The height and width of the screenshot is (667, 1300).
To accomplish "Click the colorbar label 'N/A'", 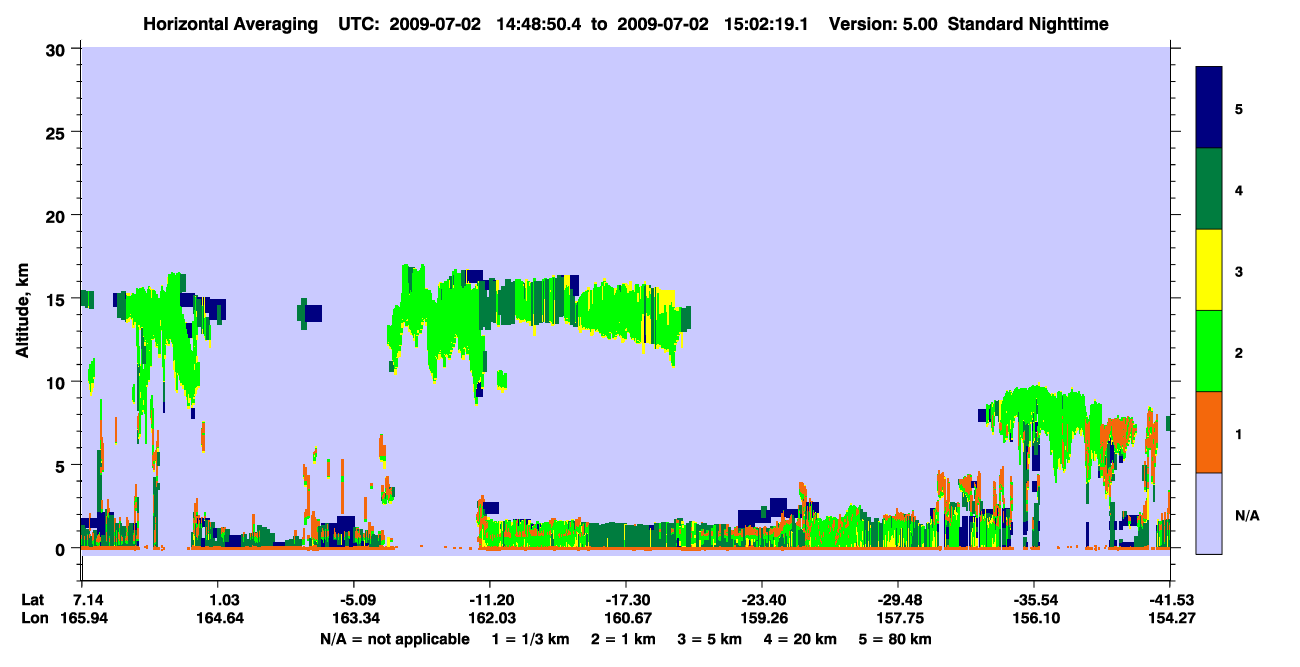I will 1247,515.
